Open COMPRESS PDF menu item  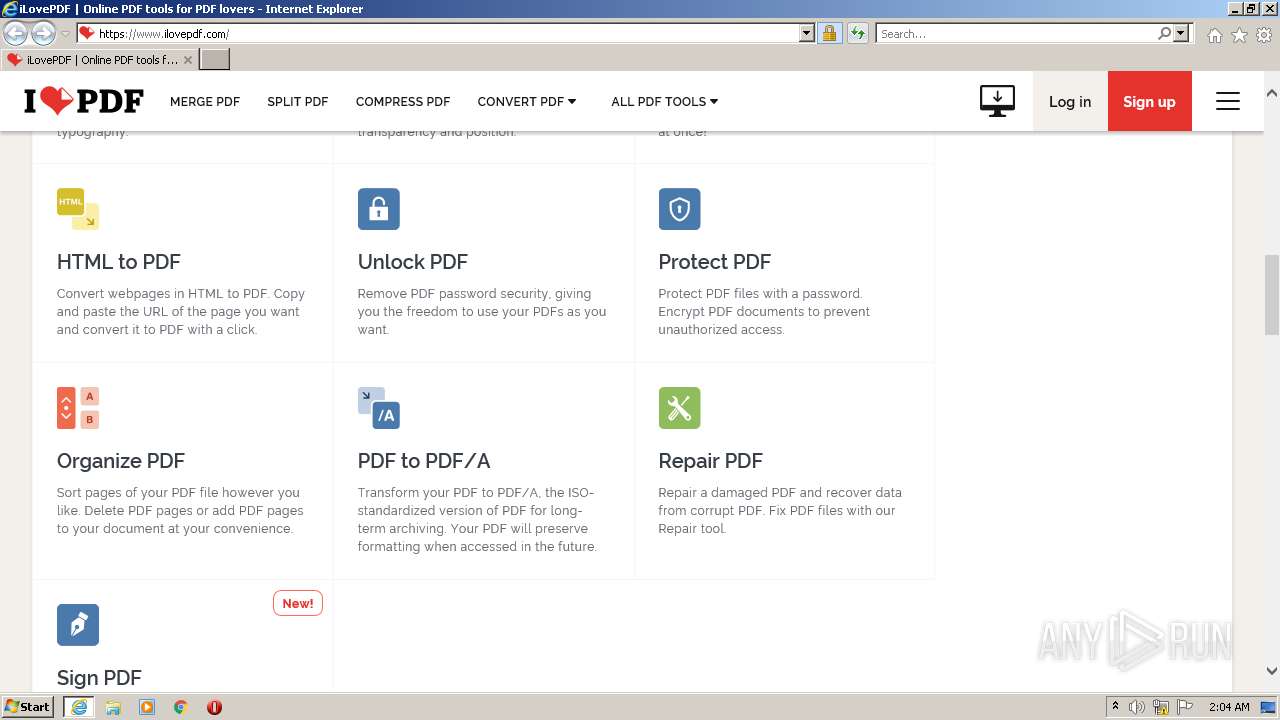(403, 101)
